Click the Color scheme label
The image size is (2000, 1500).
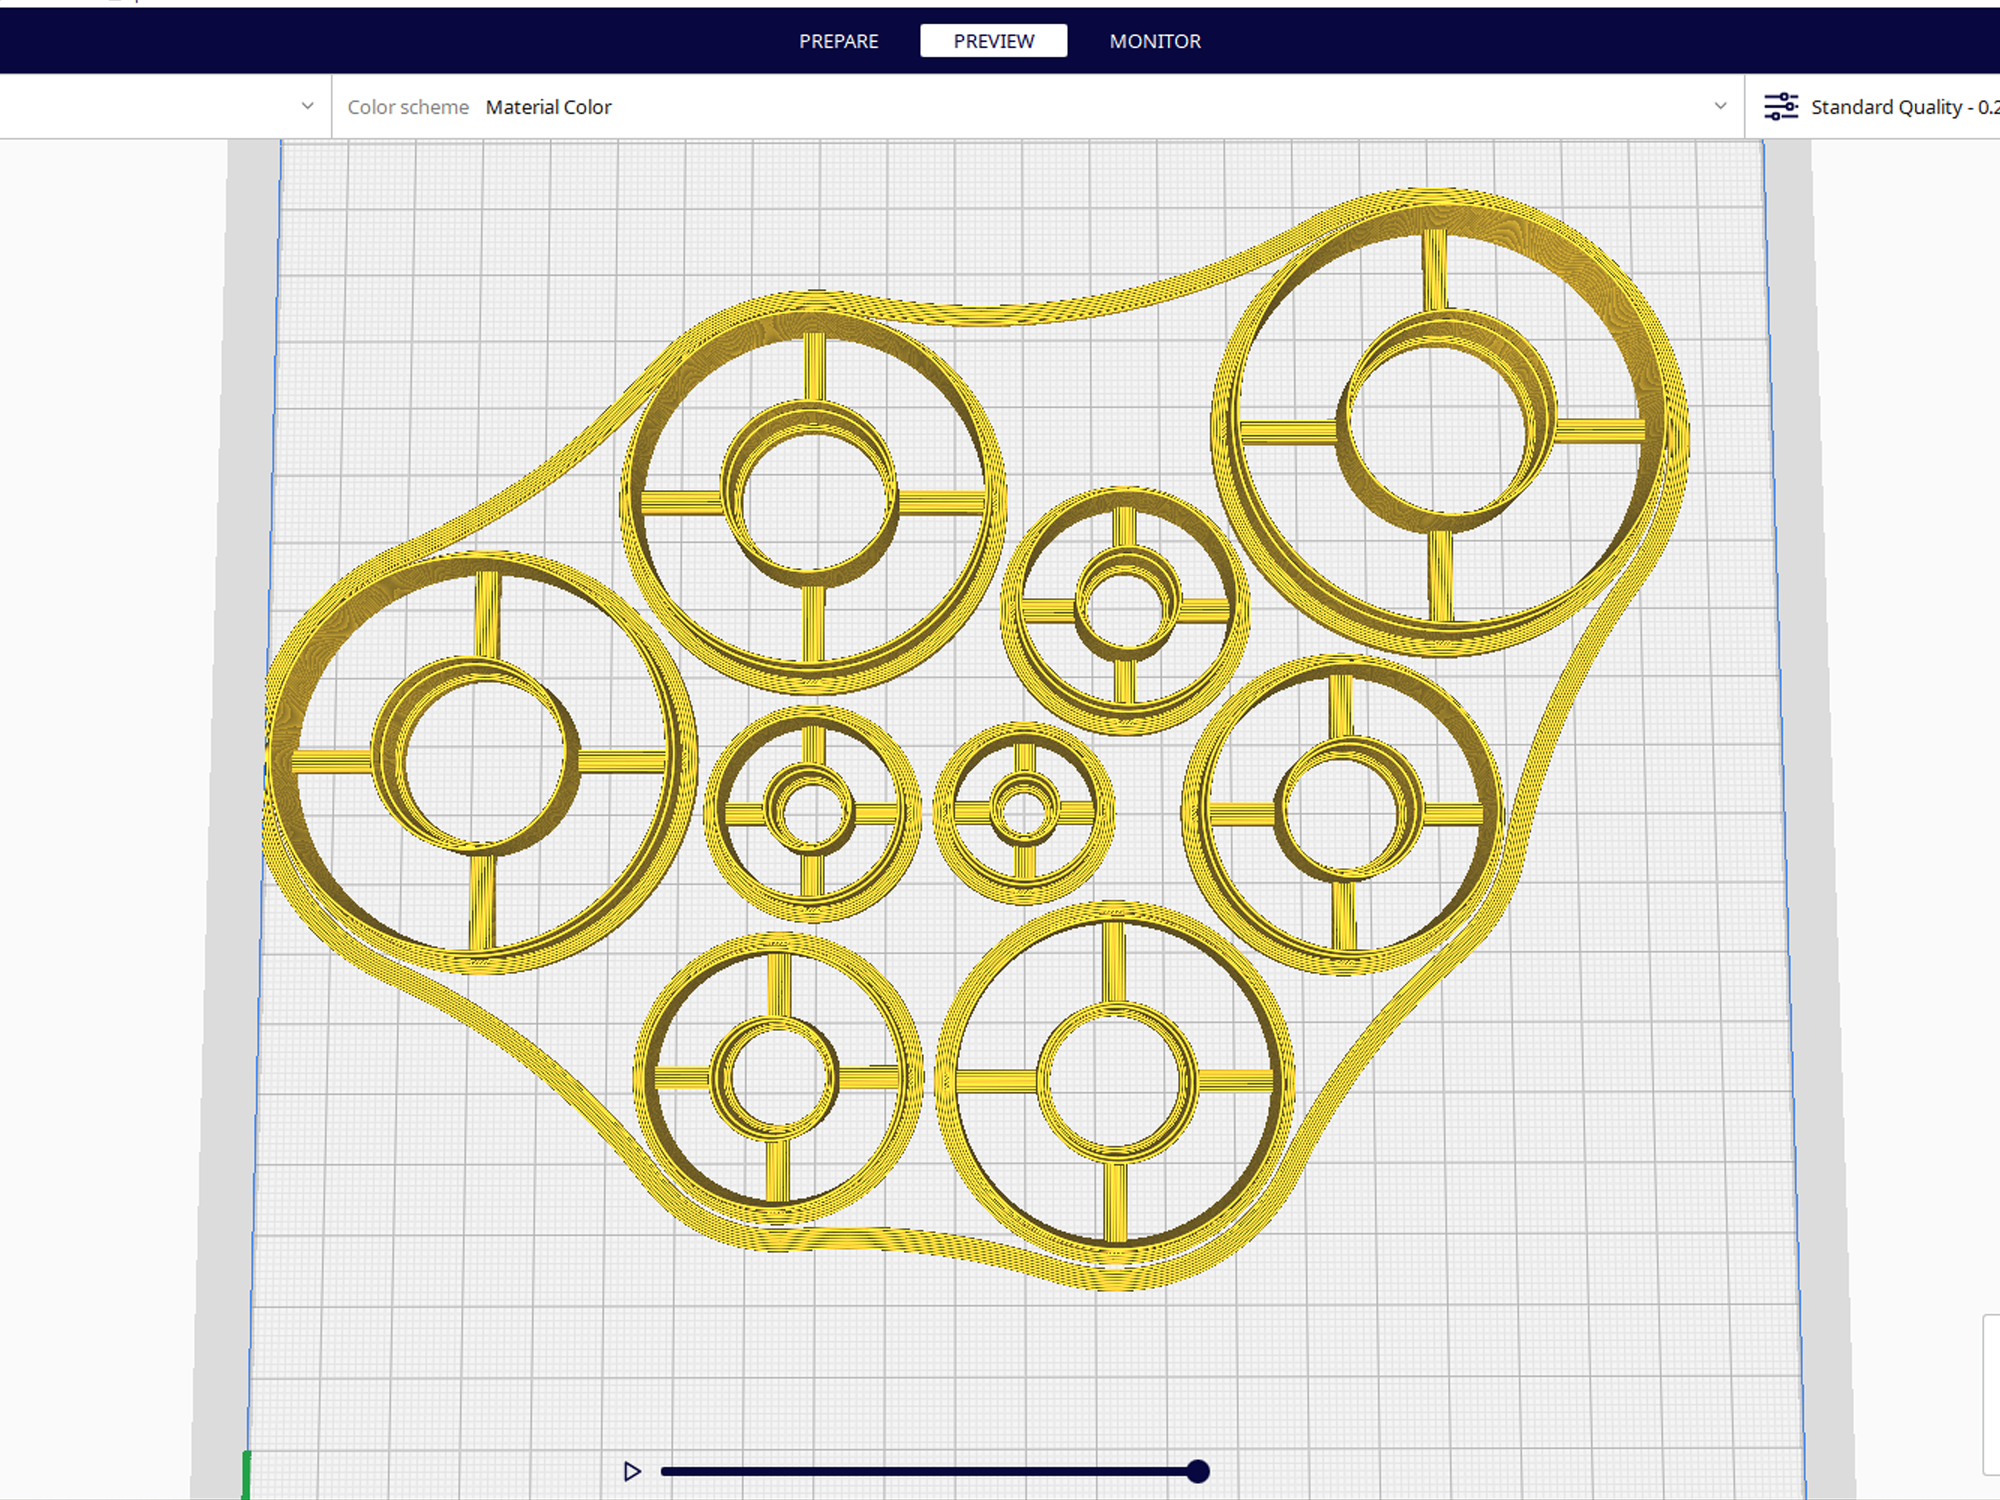point(408,107)
